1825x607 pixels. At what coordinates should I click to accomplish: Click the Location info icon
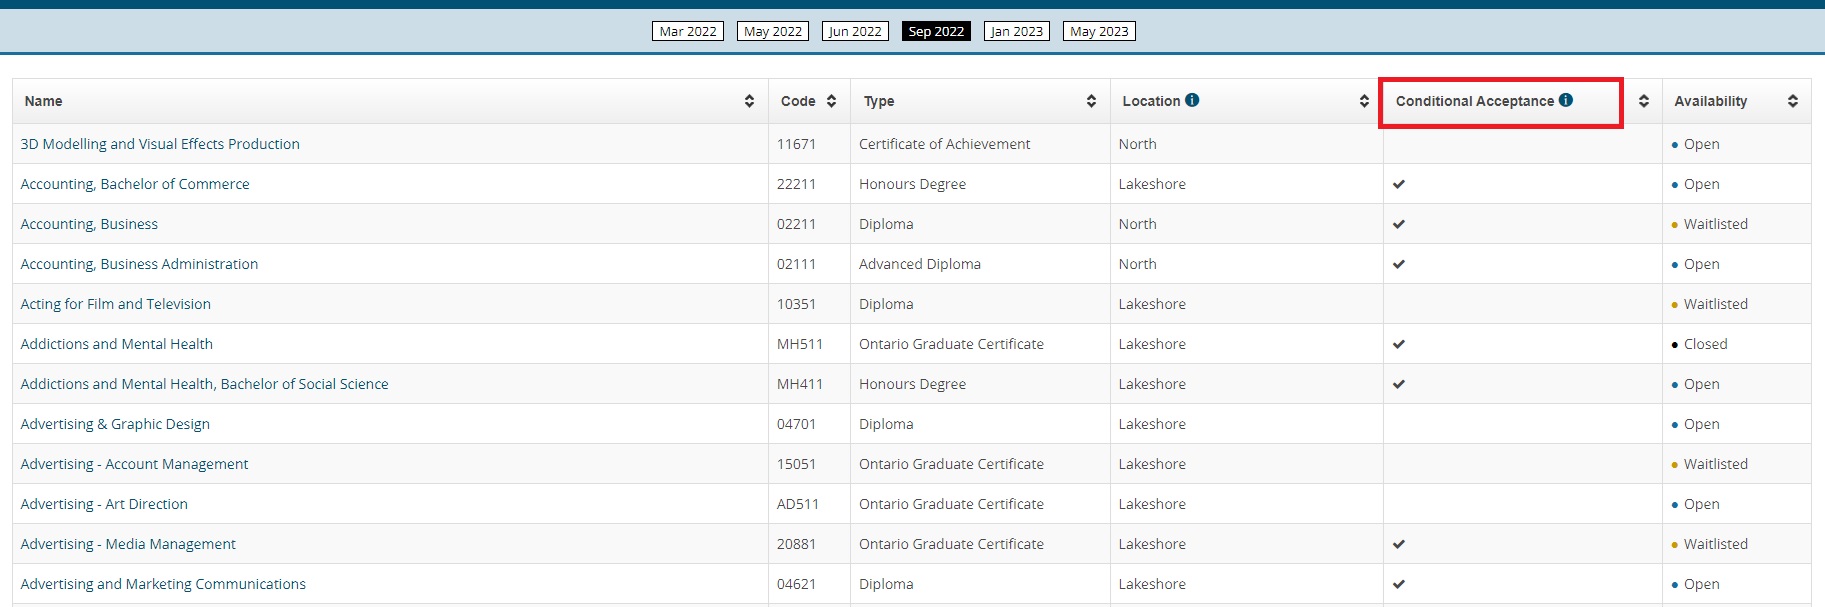(x=1192, y=100)
